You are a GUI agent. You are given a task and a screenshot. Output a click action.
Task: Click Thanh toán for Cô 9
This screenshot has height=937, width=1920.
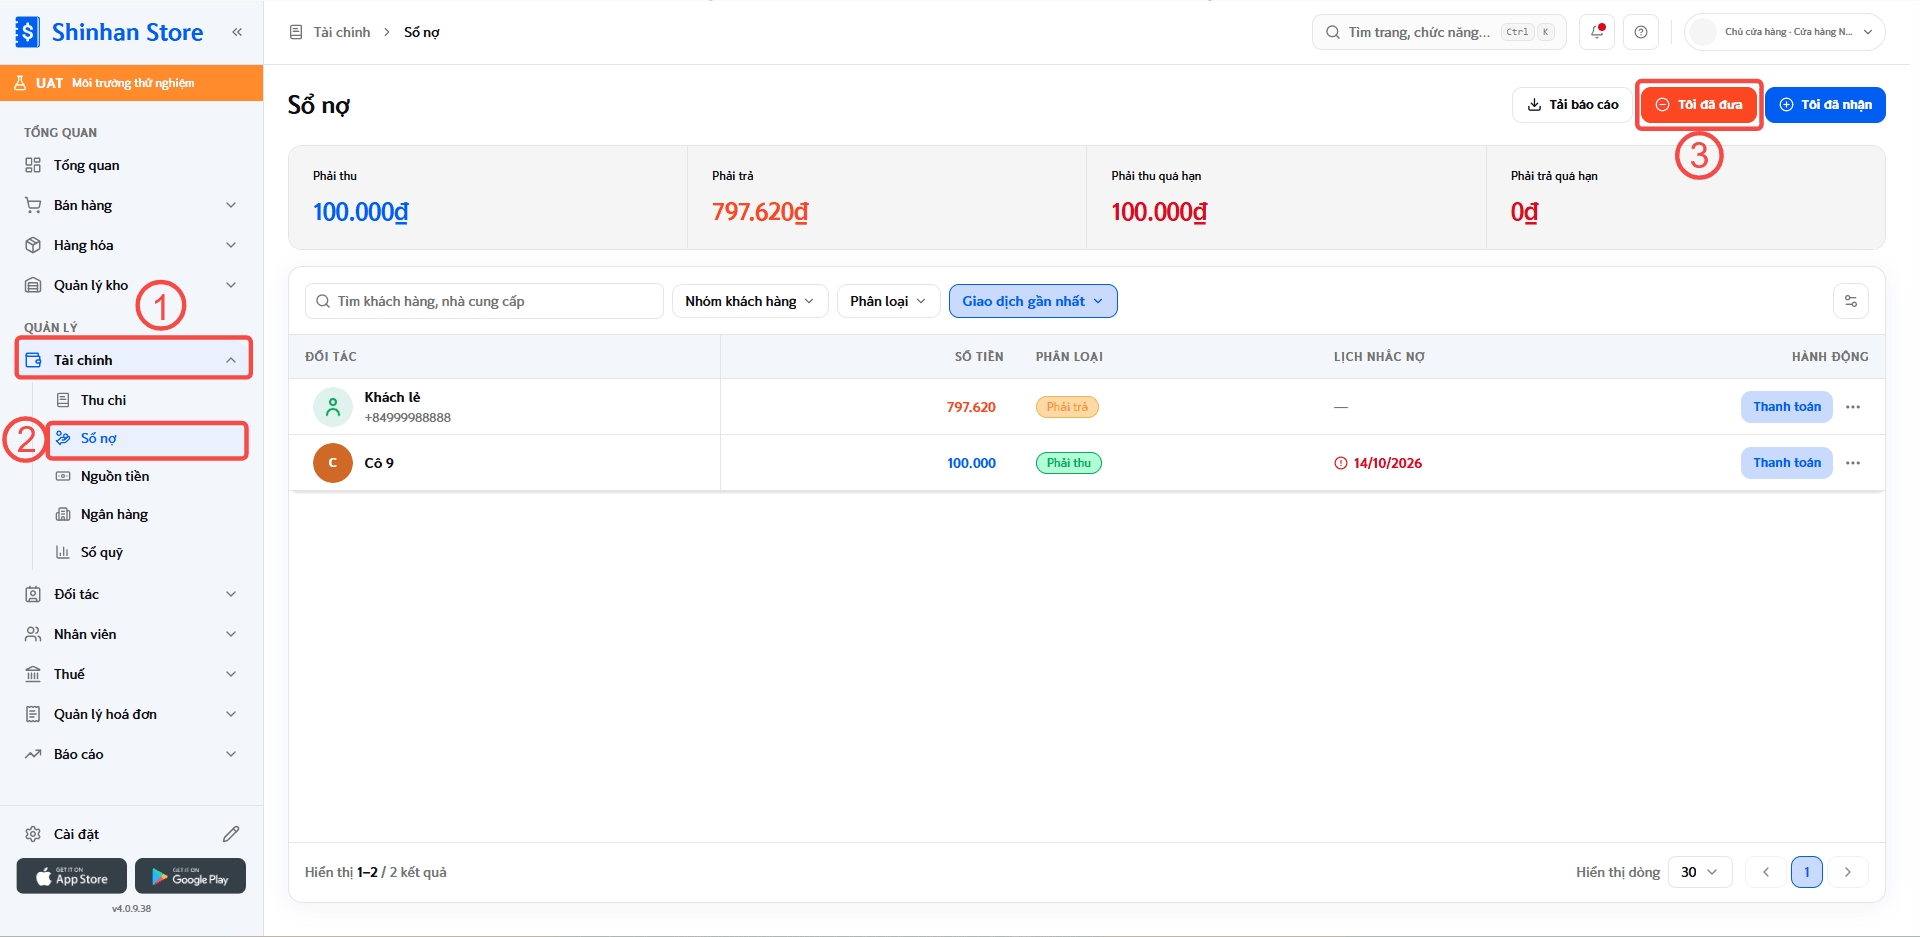[1786, 463]
